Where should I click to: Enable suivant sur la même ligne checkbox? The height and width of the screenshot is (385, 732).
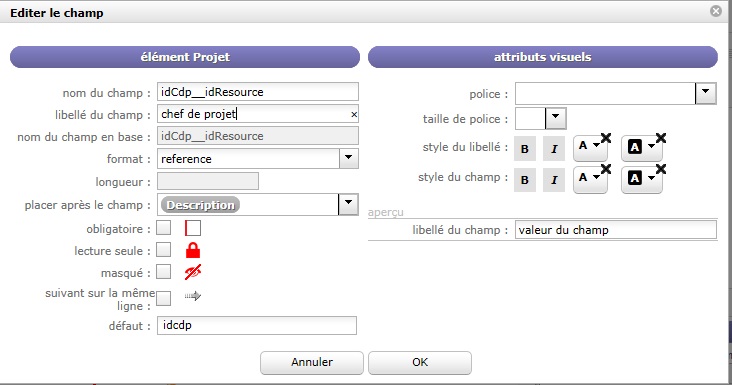(x=163, y=298)
